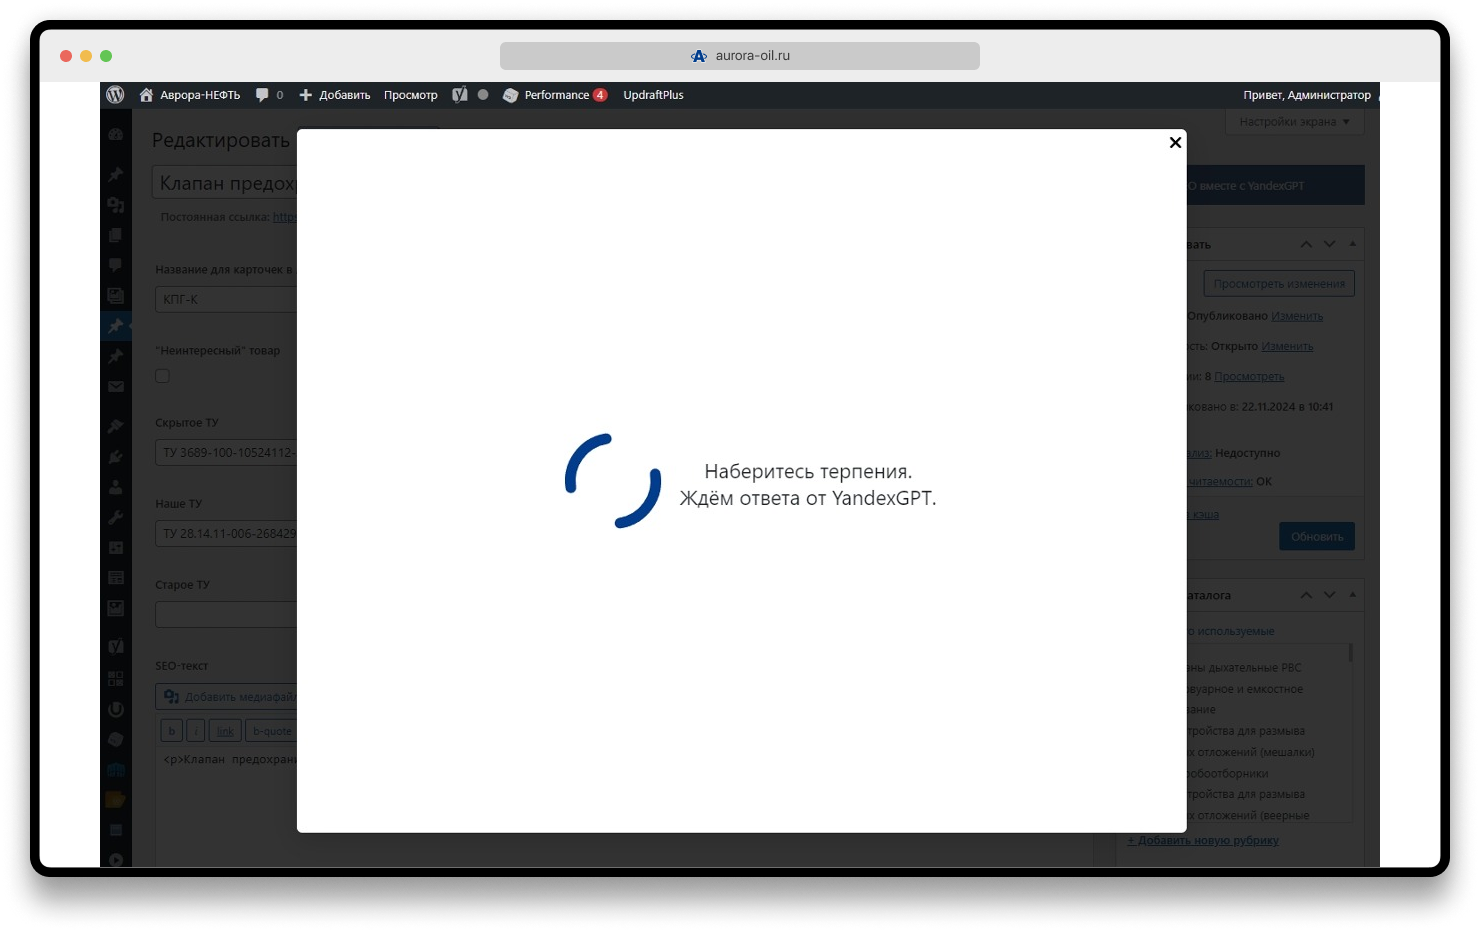Screen dimensions: 1480x932
Task: Open Tools wrench icon in sidebar
Action: pyautogui.click(x=116, y=518)
